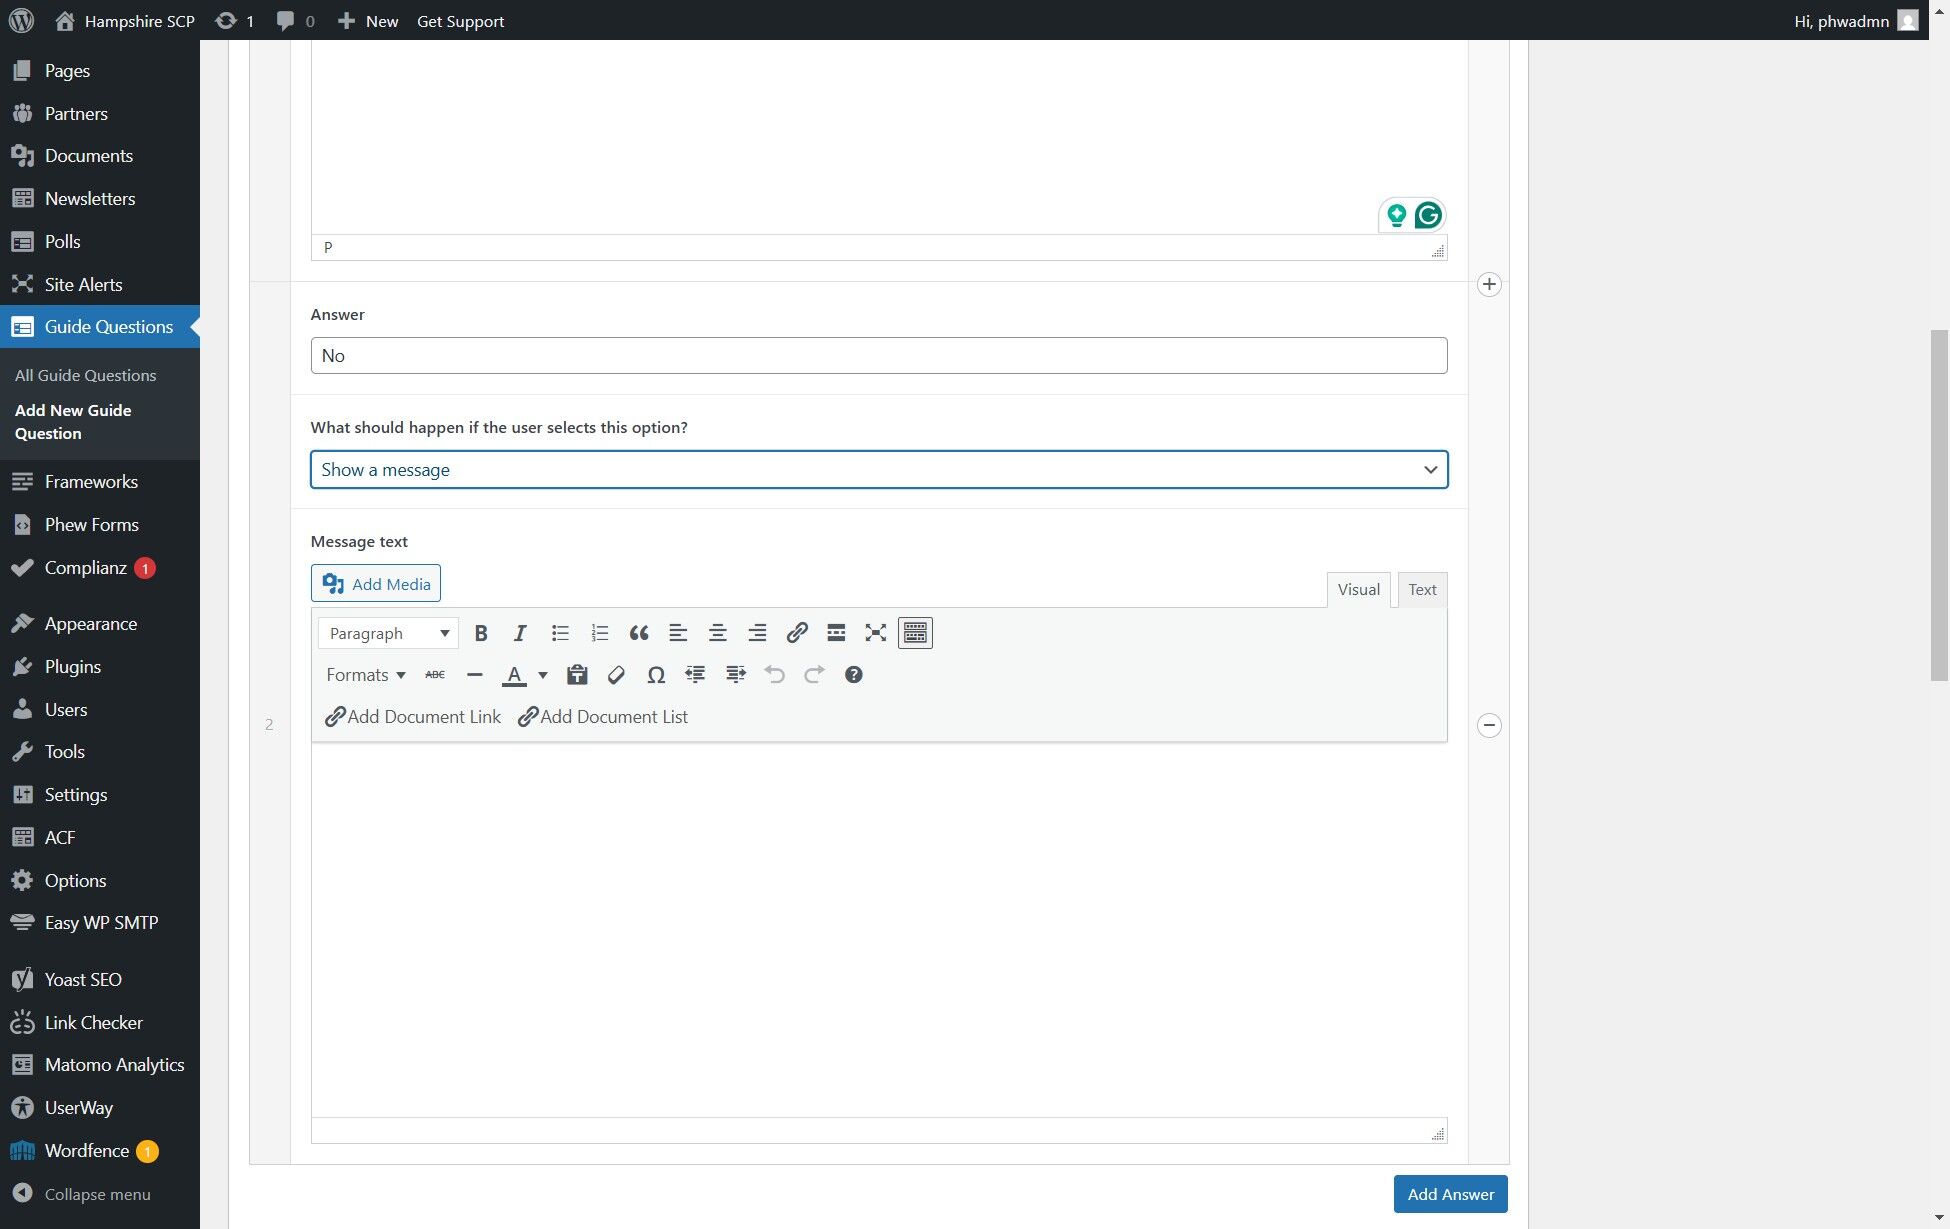This screenshot has width=1950, height=1229.
Task: Switch to the Text editor tab
Action: [1421, 590]
